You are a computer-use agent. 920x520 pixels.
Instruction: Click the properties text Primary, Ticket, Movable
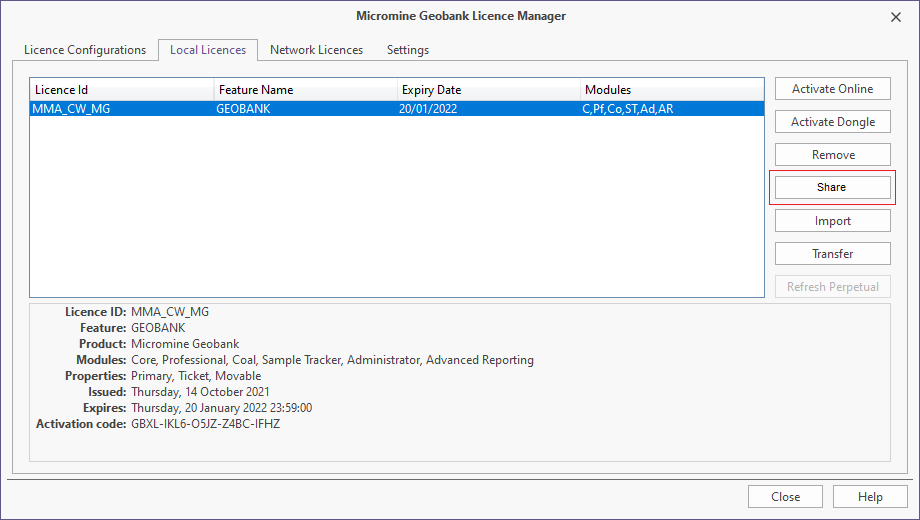point(196,376)
